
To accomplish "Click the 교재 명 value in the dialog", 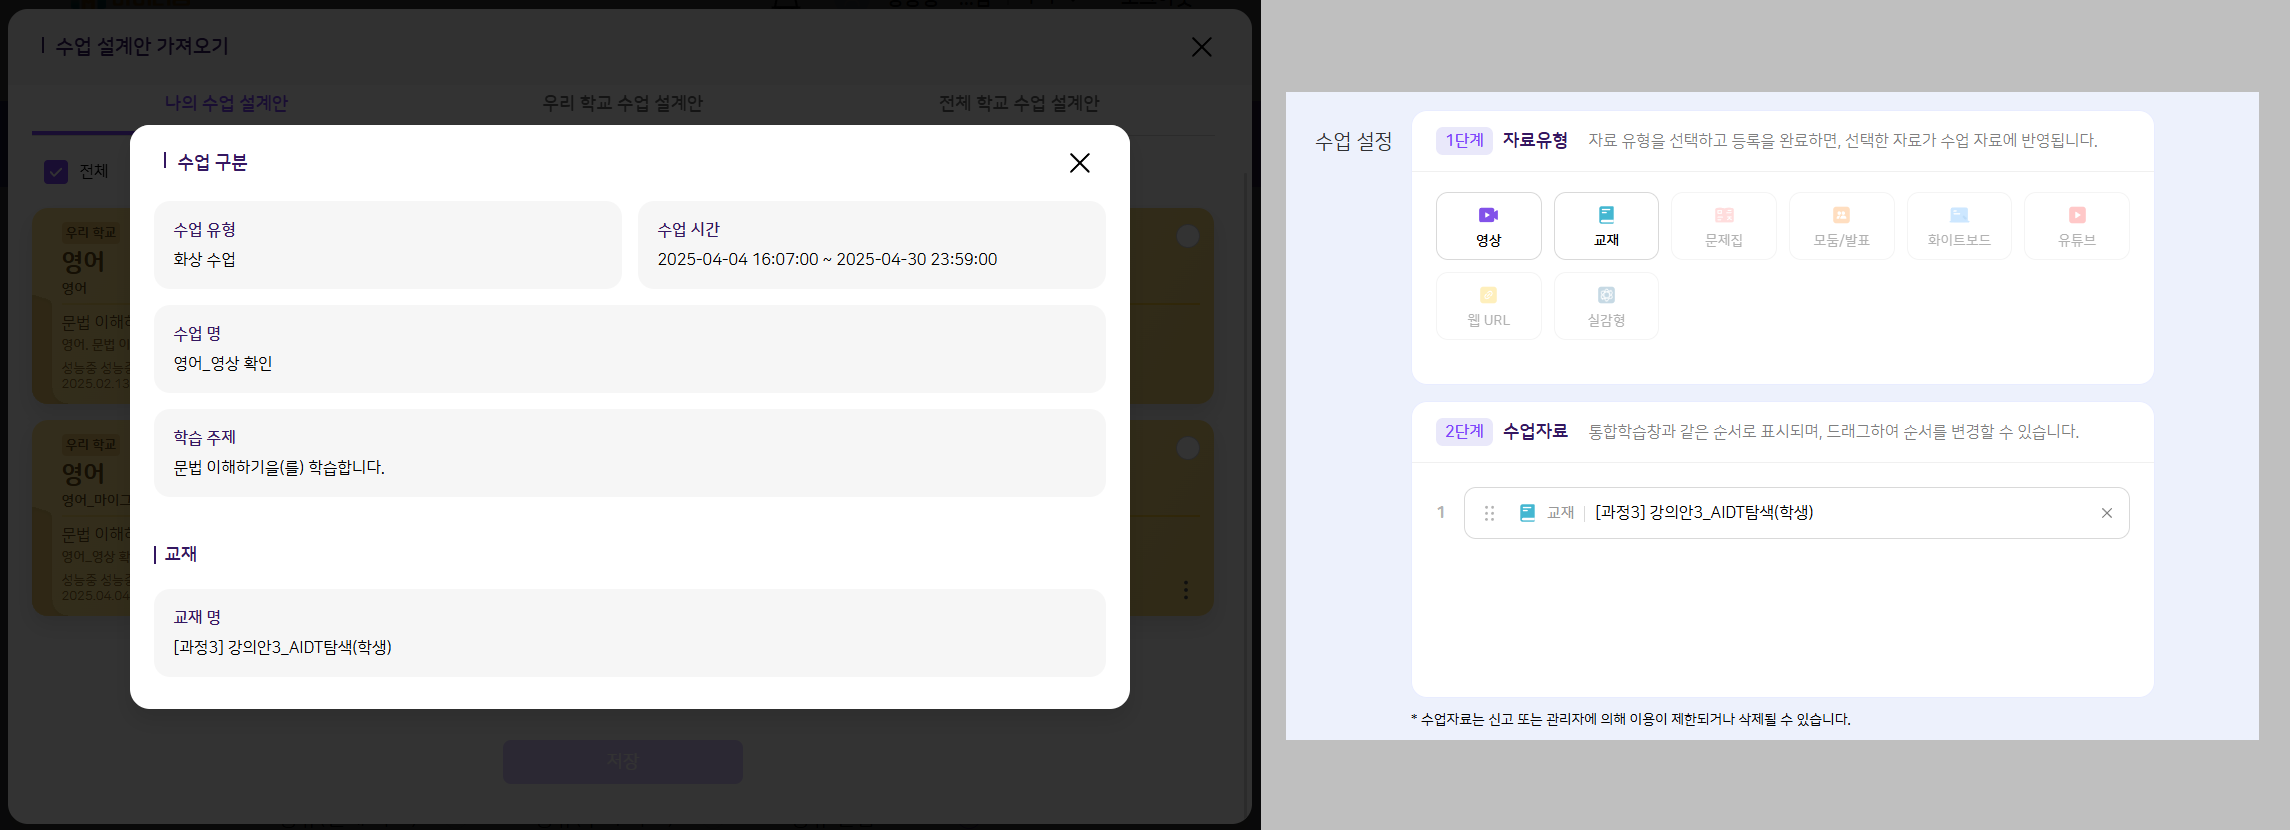I will point(283,647).
